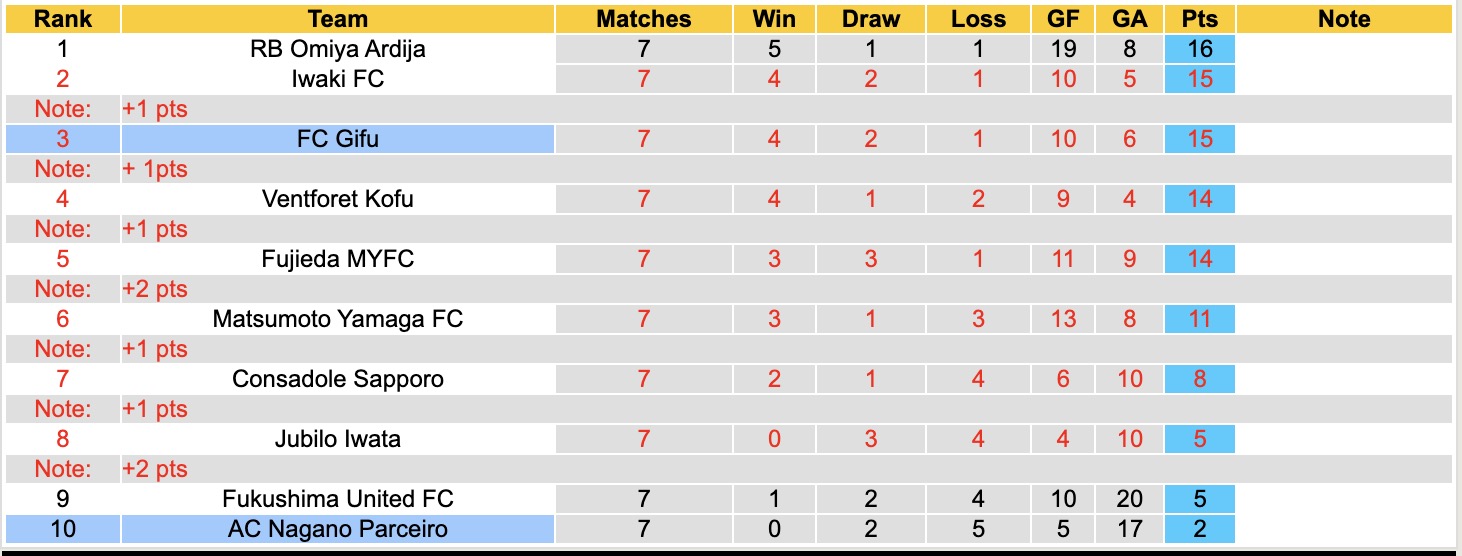
Task: Click the Matches column header
Action: pos(643,19)
